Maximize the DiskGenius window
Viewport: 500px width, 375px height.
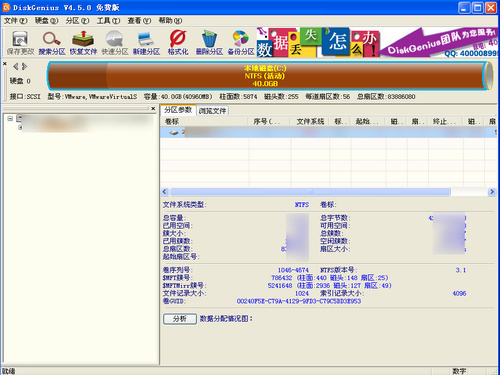(478, 8)
